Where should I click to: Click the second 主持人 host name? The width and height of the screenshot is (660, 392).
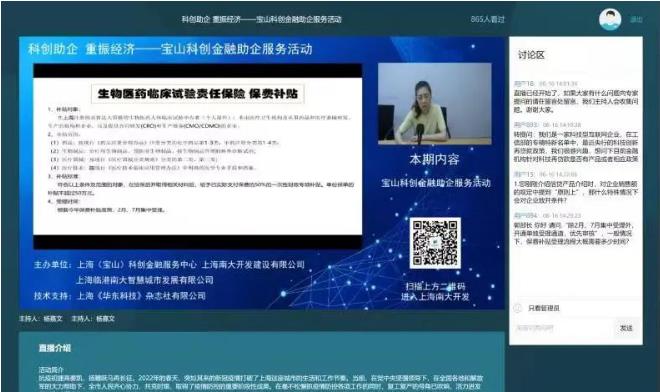click(105, 319)
